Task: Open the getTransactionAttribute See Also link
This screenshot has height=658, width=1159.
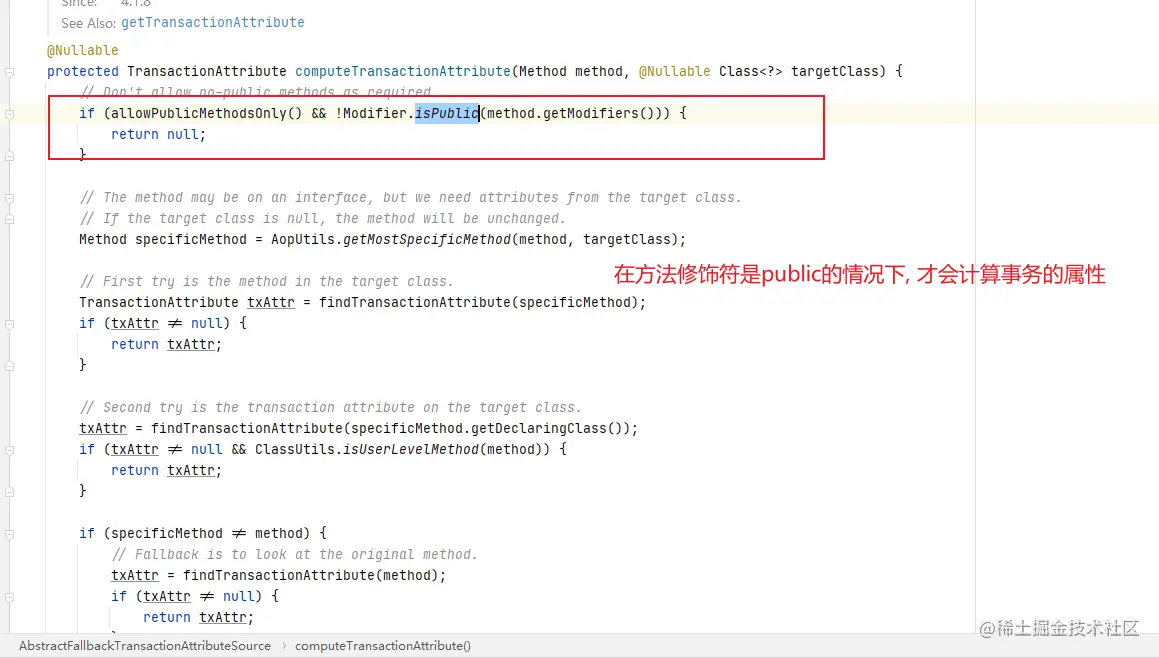Action: coord(213,22)
